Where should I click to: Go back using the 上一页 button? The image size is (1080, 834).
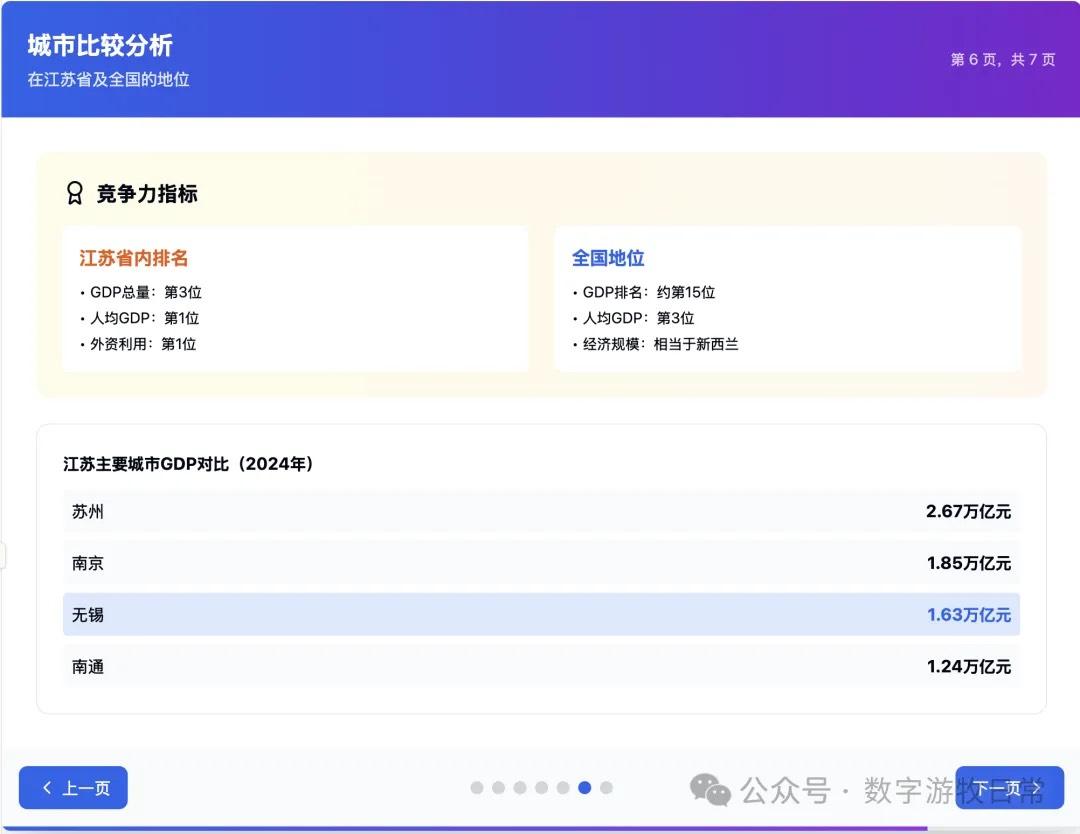72,788
